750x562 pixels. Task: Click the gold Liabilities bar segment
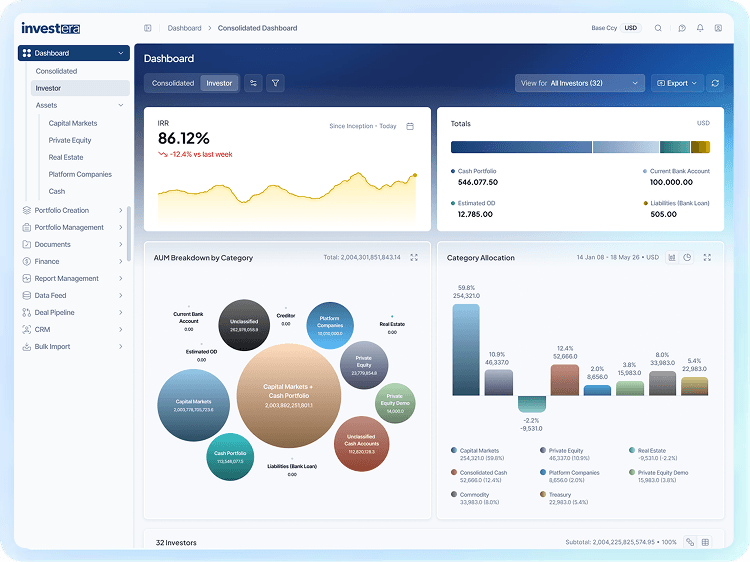(700, 147)
